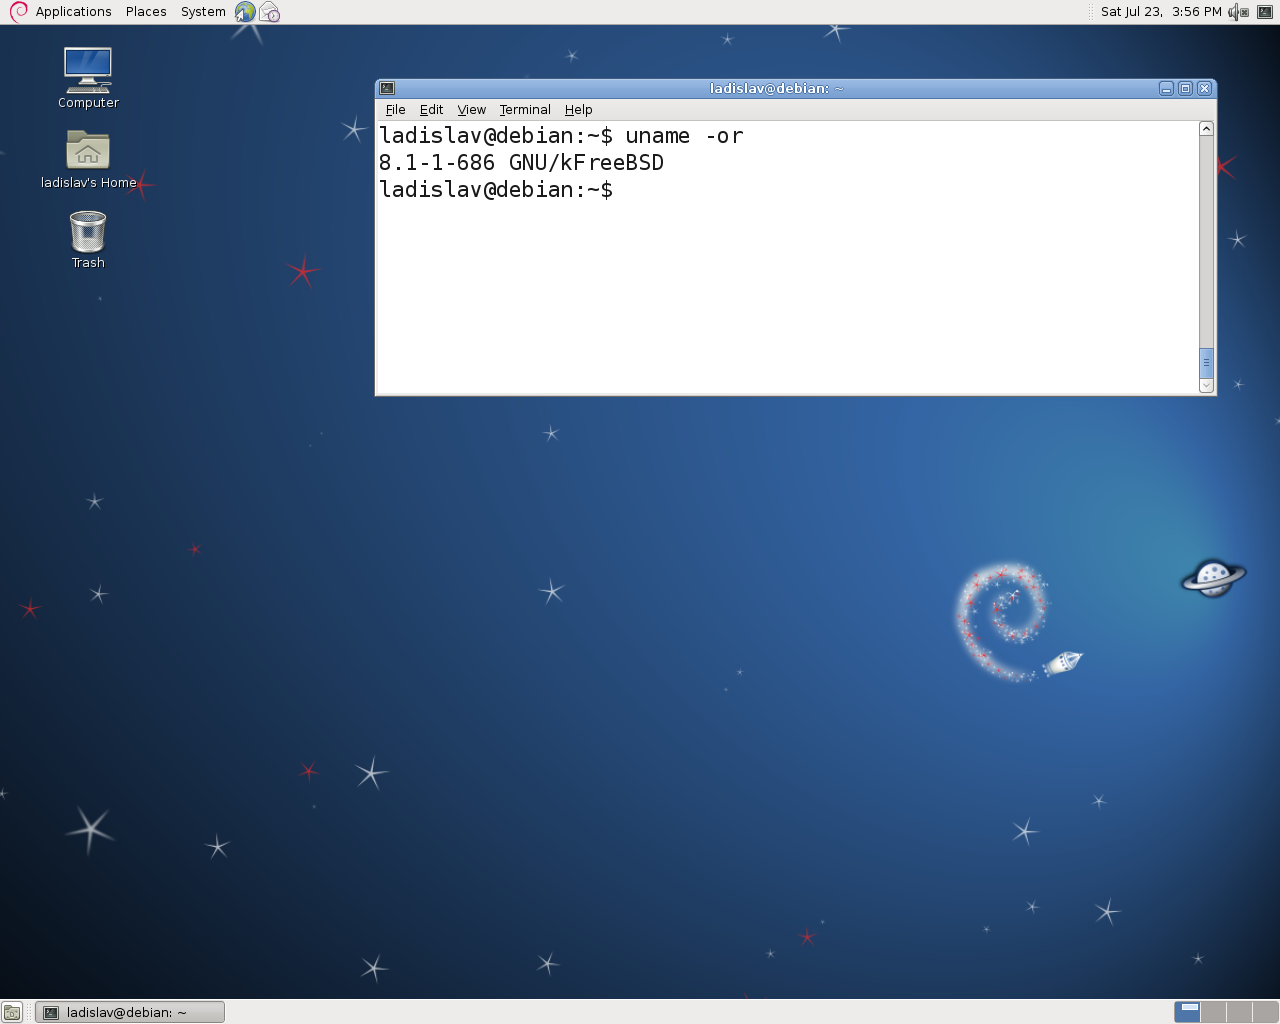
Task: Close the terminal window
Action: pos(1204,88)
